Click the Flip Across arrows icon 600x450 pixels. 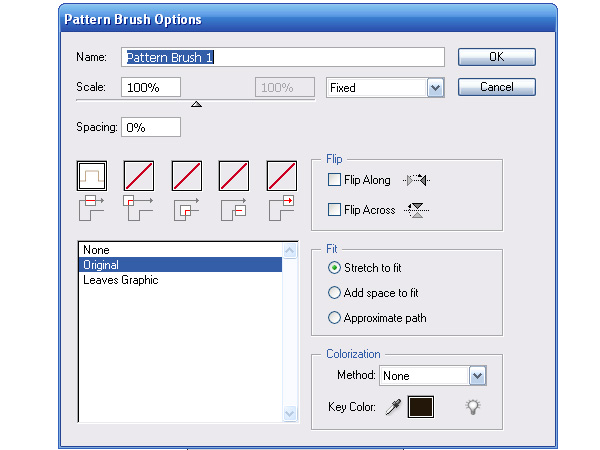tap(417, 210)
